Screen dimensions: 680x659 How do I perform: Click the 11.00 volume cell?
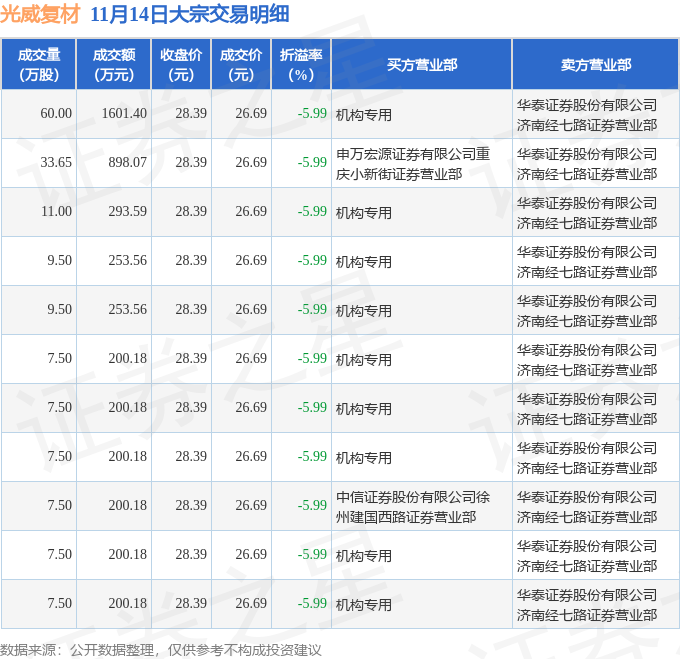[x=56, y=212]
